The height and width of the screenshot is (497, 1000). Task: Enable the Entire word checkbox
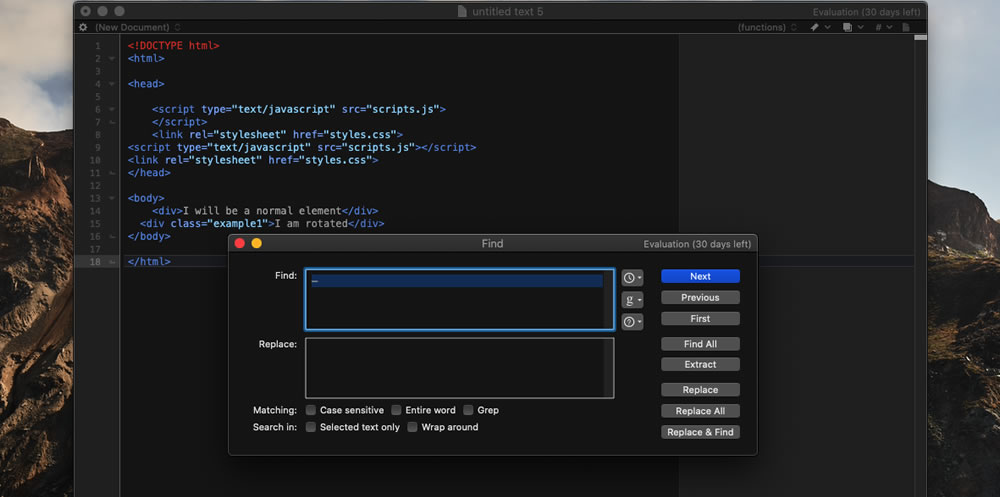point(396,410)
